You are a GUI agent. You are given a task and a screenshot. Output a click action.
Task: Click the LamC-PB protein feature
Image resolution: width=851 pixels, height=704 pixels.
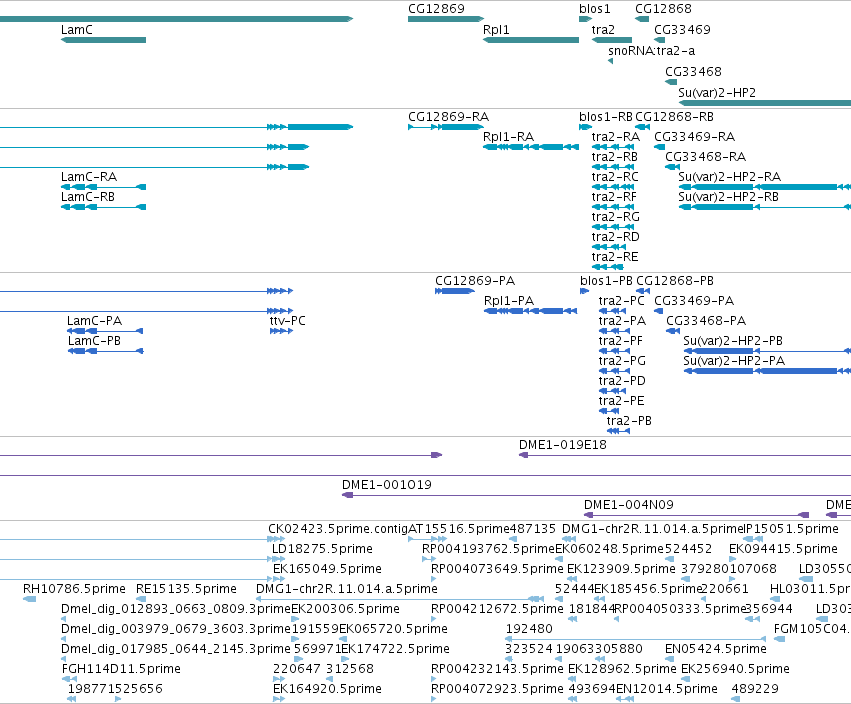[105, 351]
